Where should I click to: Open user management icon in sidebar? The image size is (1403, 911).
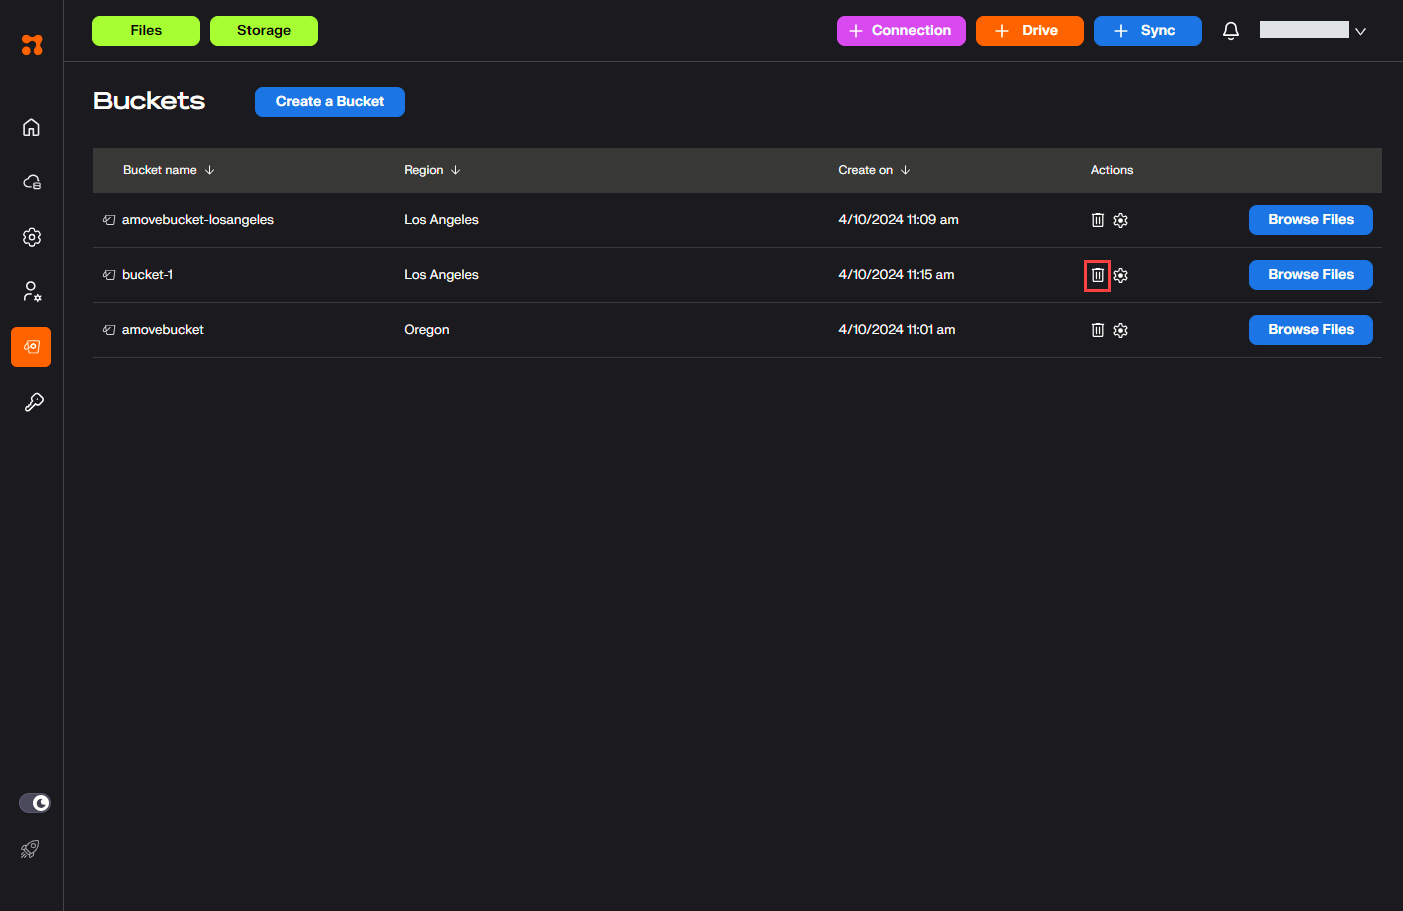32,292
